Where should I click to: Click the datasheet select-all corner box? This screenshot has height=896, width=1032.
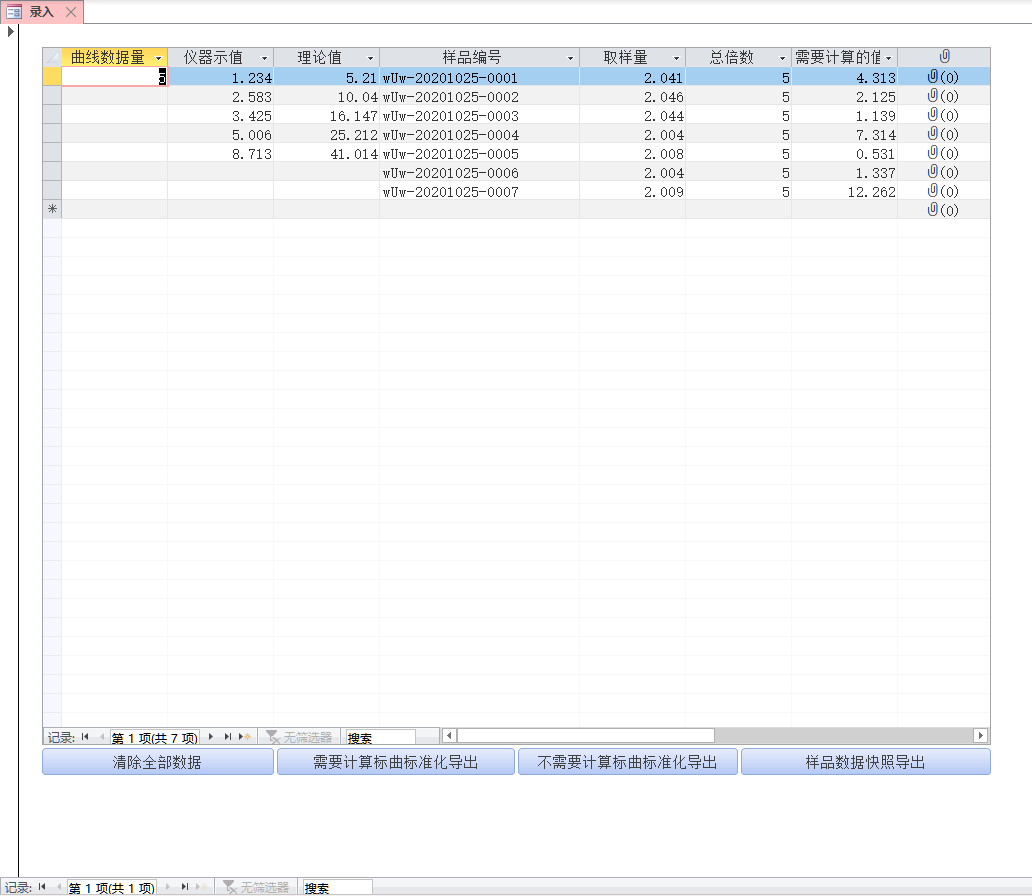(52, 57)
